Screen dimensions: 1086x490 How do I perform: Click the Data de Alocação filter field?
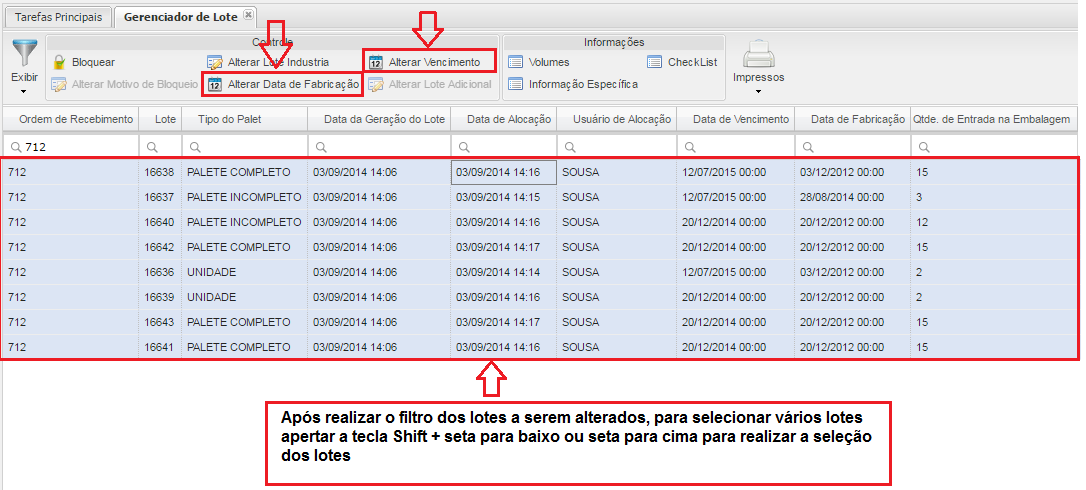point(504,147)
